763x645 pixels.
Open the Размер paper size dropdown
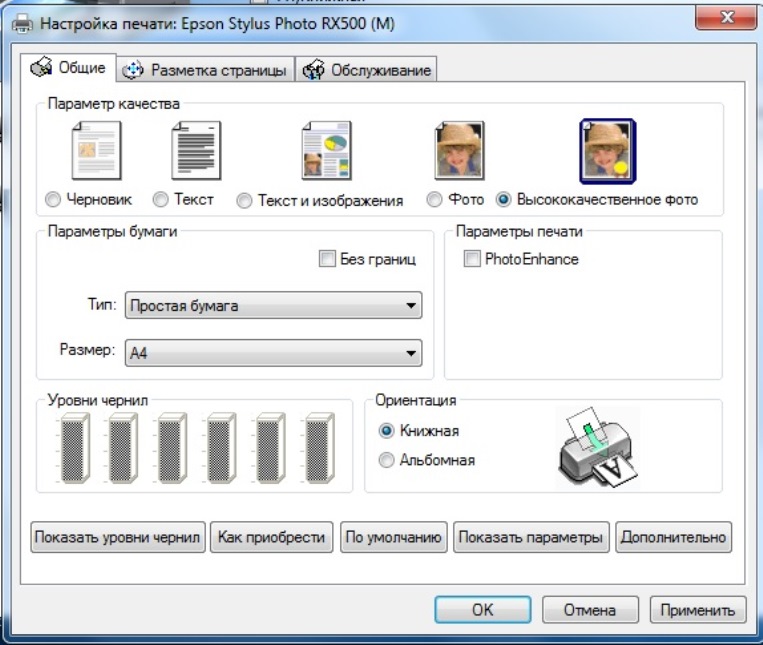pos(273,353)
